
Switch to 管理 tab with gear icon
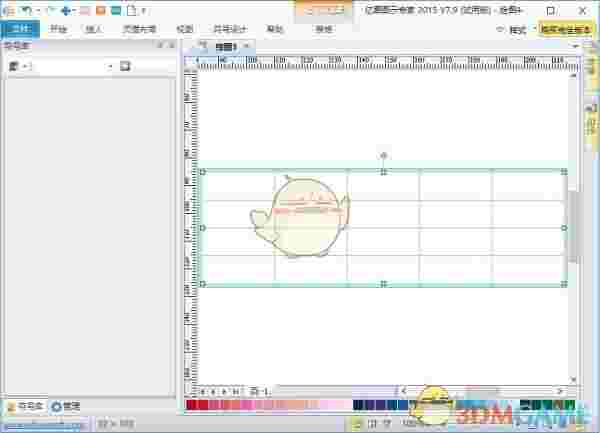pyautogui.click(x=65, y=406)
